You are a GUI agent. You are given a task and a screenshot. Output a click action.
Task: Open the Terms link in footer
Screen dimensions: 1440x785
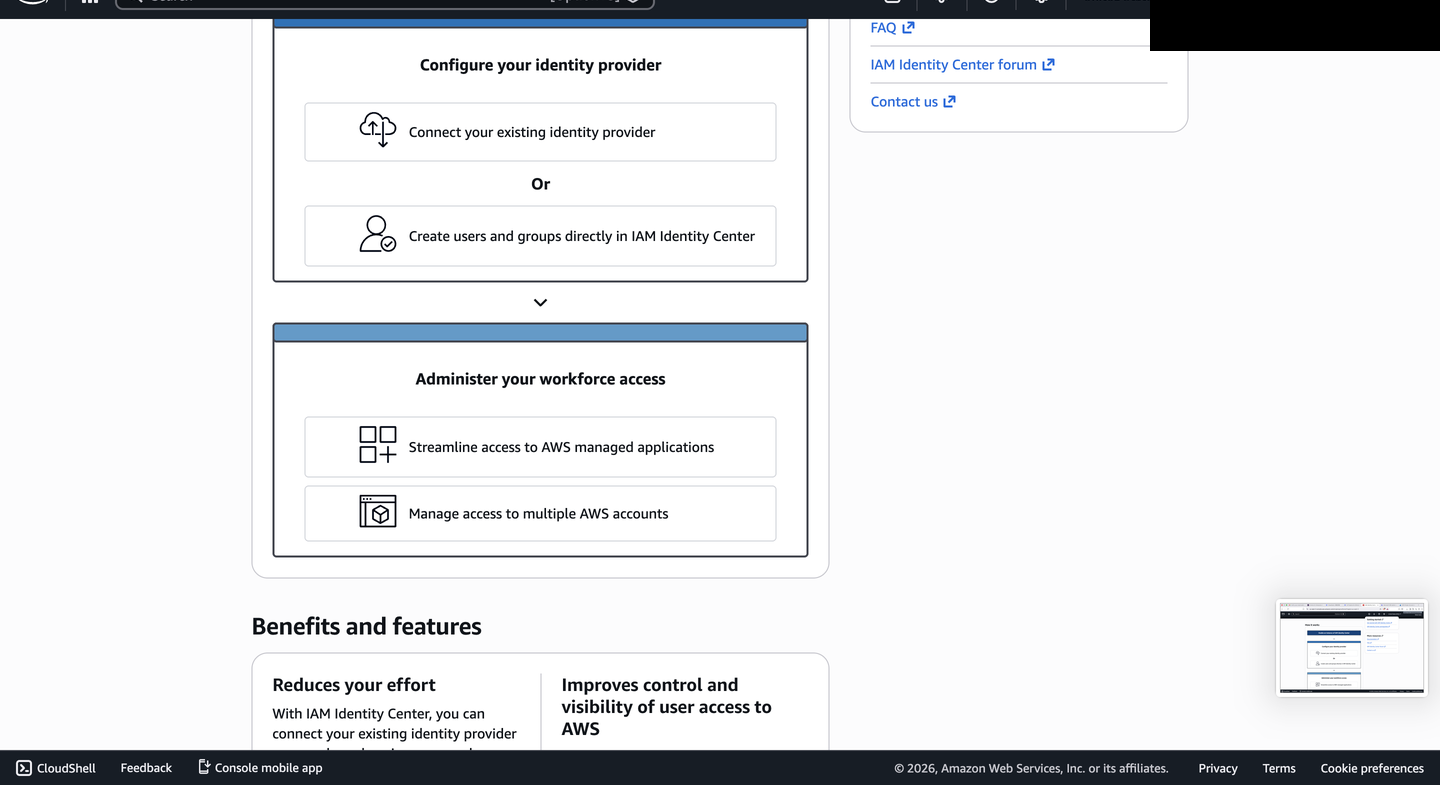tap(1279, 768)
